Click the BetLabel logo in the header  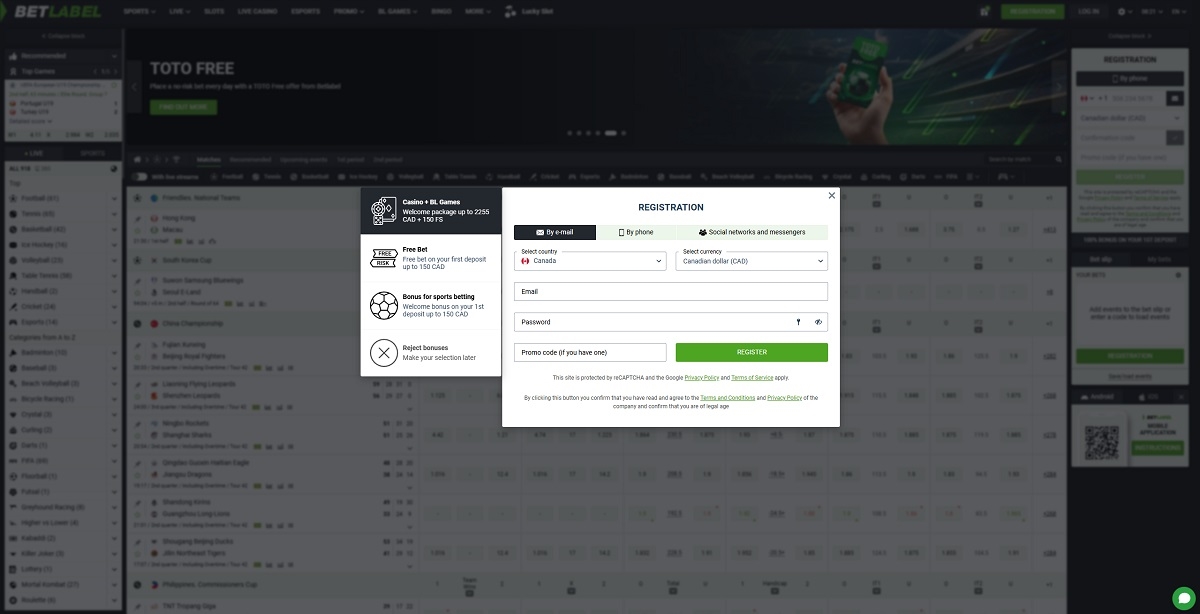coord(58,12)
